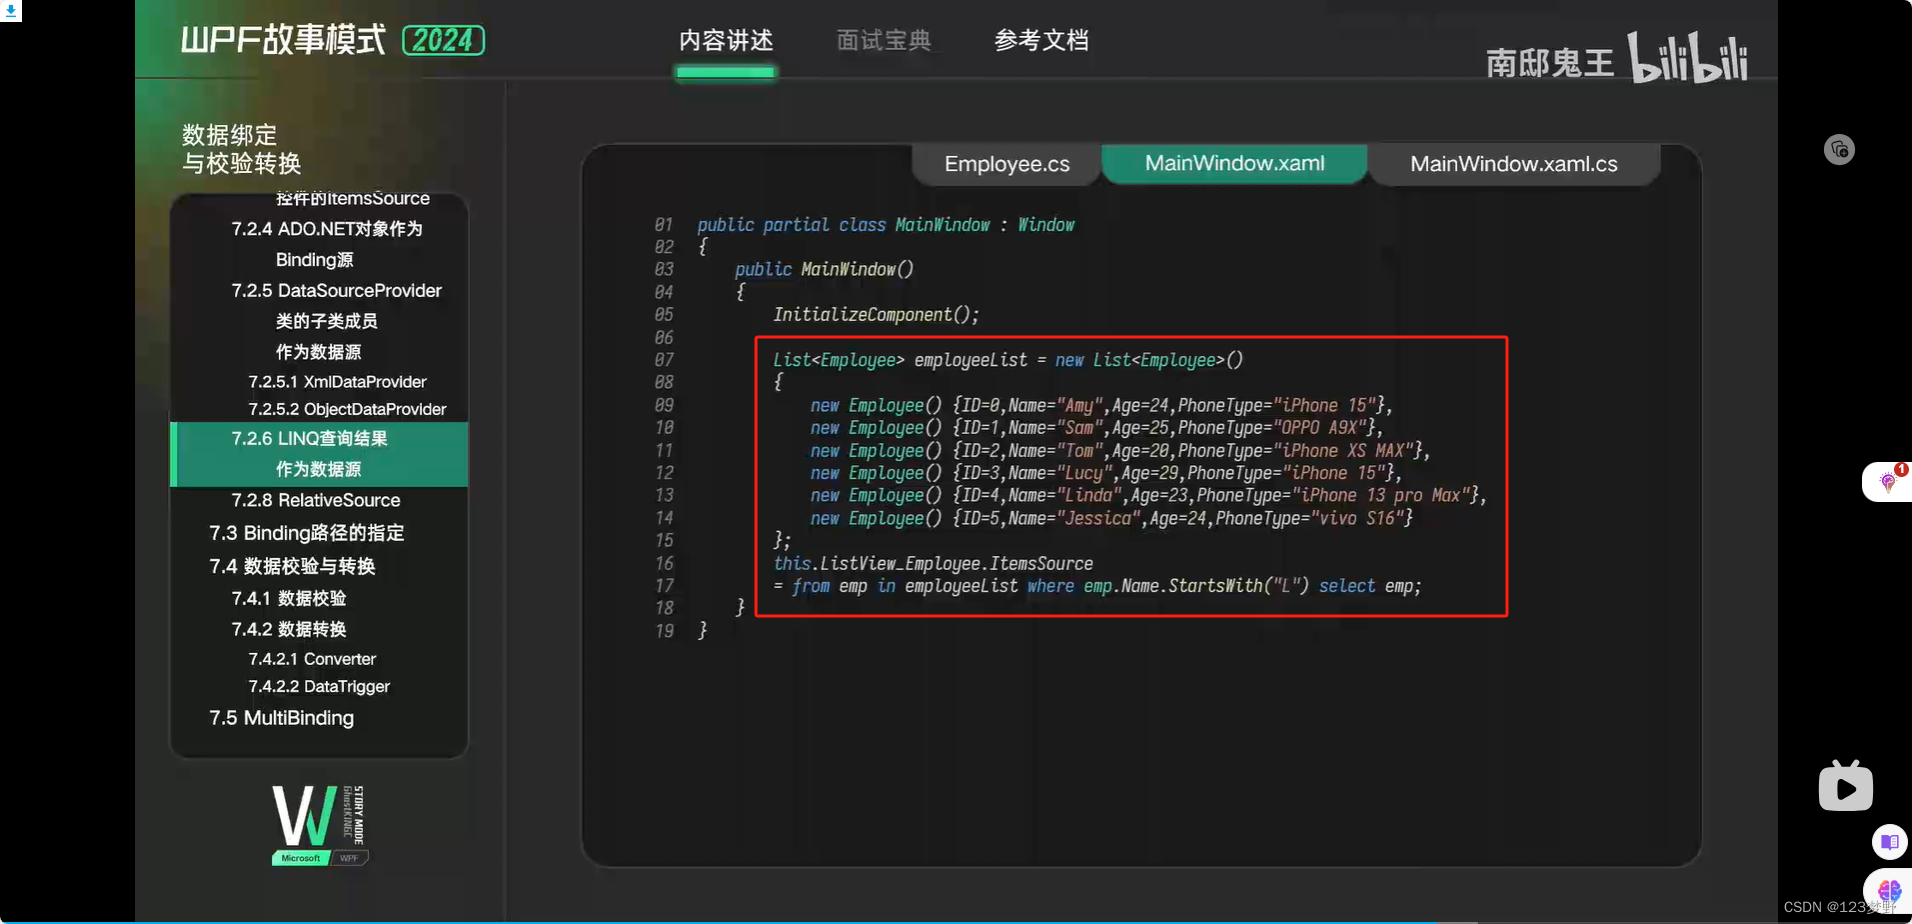Click the InitializeComponent(); code line
Viewport: 1912px width, 924px height.
876,315
